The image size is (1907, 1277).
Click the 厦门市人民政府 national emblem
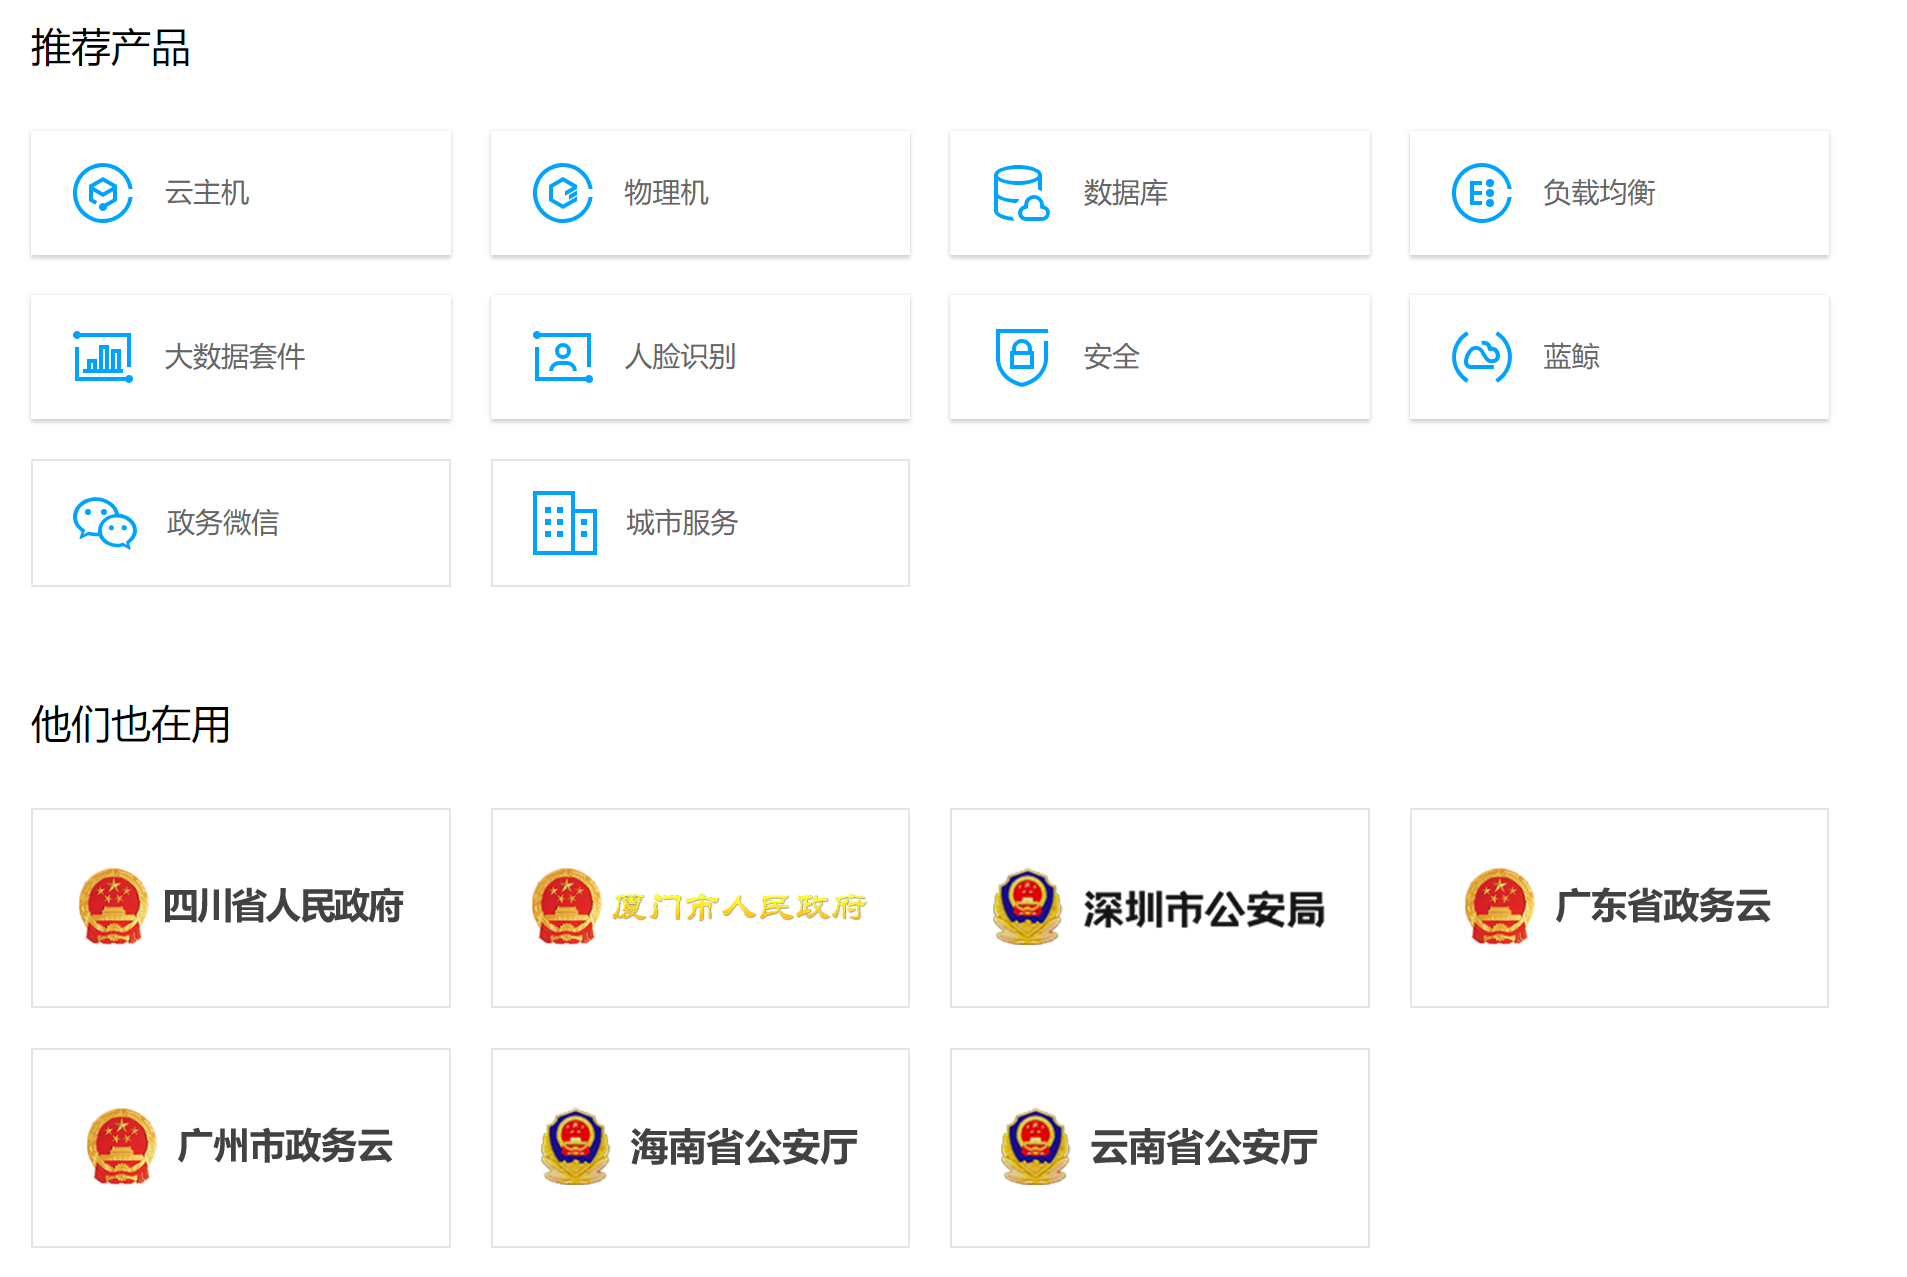566,907
